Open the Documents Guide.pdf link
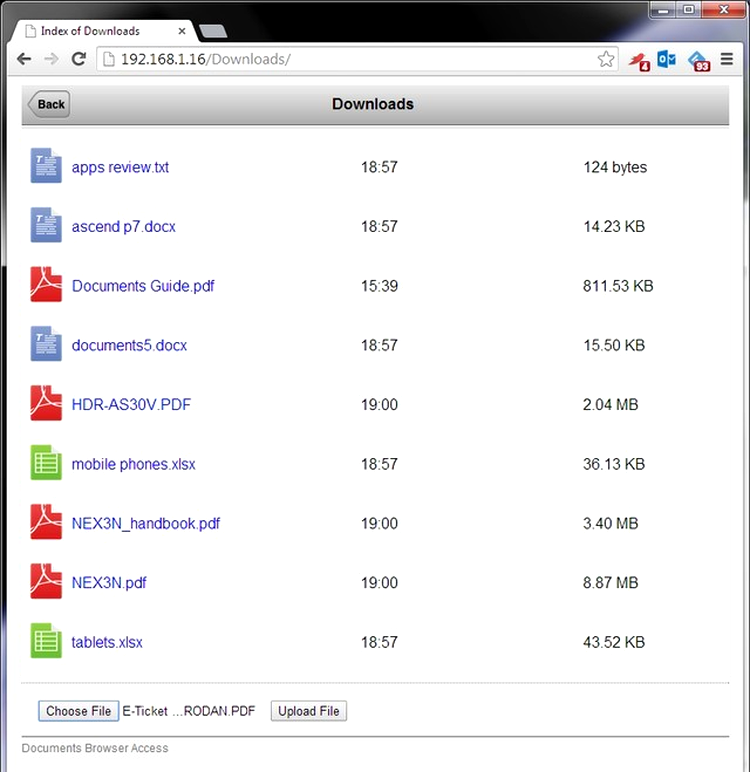Viewport: 750px width, 772px height. coord(143,286)
